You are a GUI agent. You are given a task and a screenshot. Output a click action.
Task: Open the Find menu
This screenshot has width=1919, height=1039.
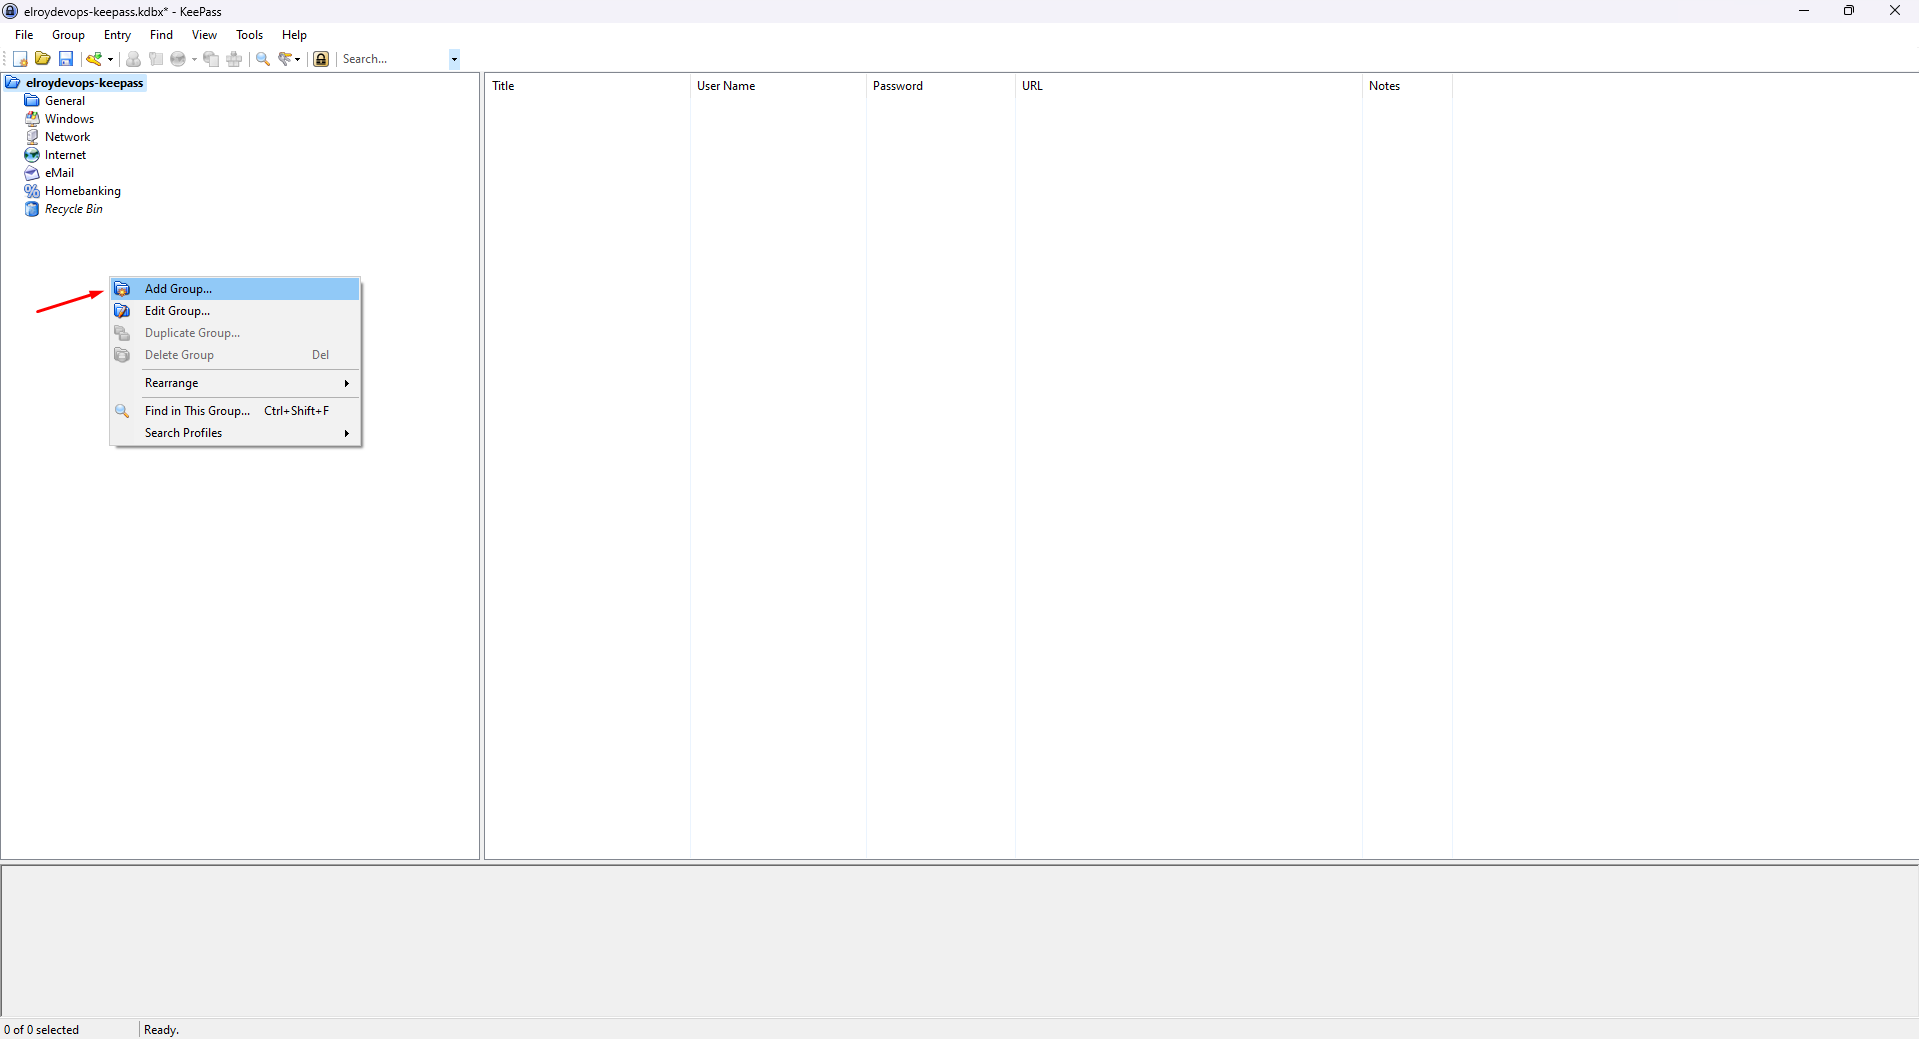point(161,35)
